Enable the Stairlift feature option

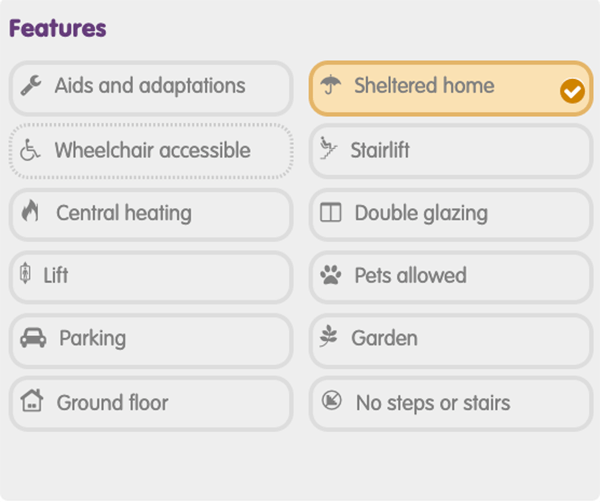pos(451,151)
